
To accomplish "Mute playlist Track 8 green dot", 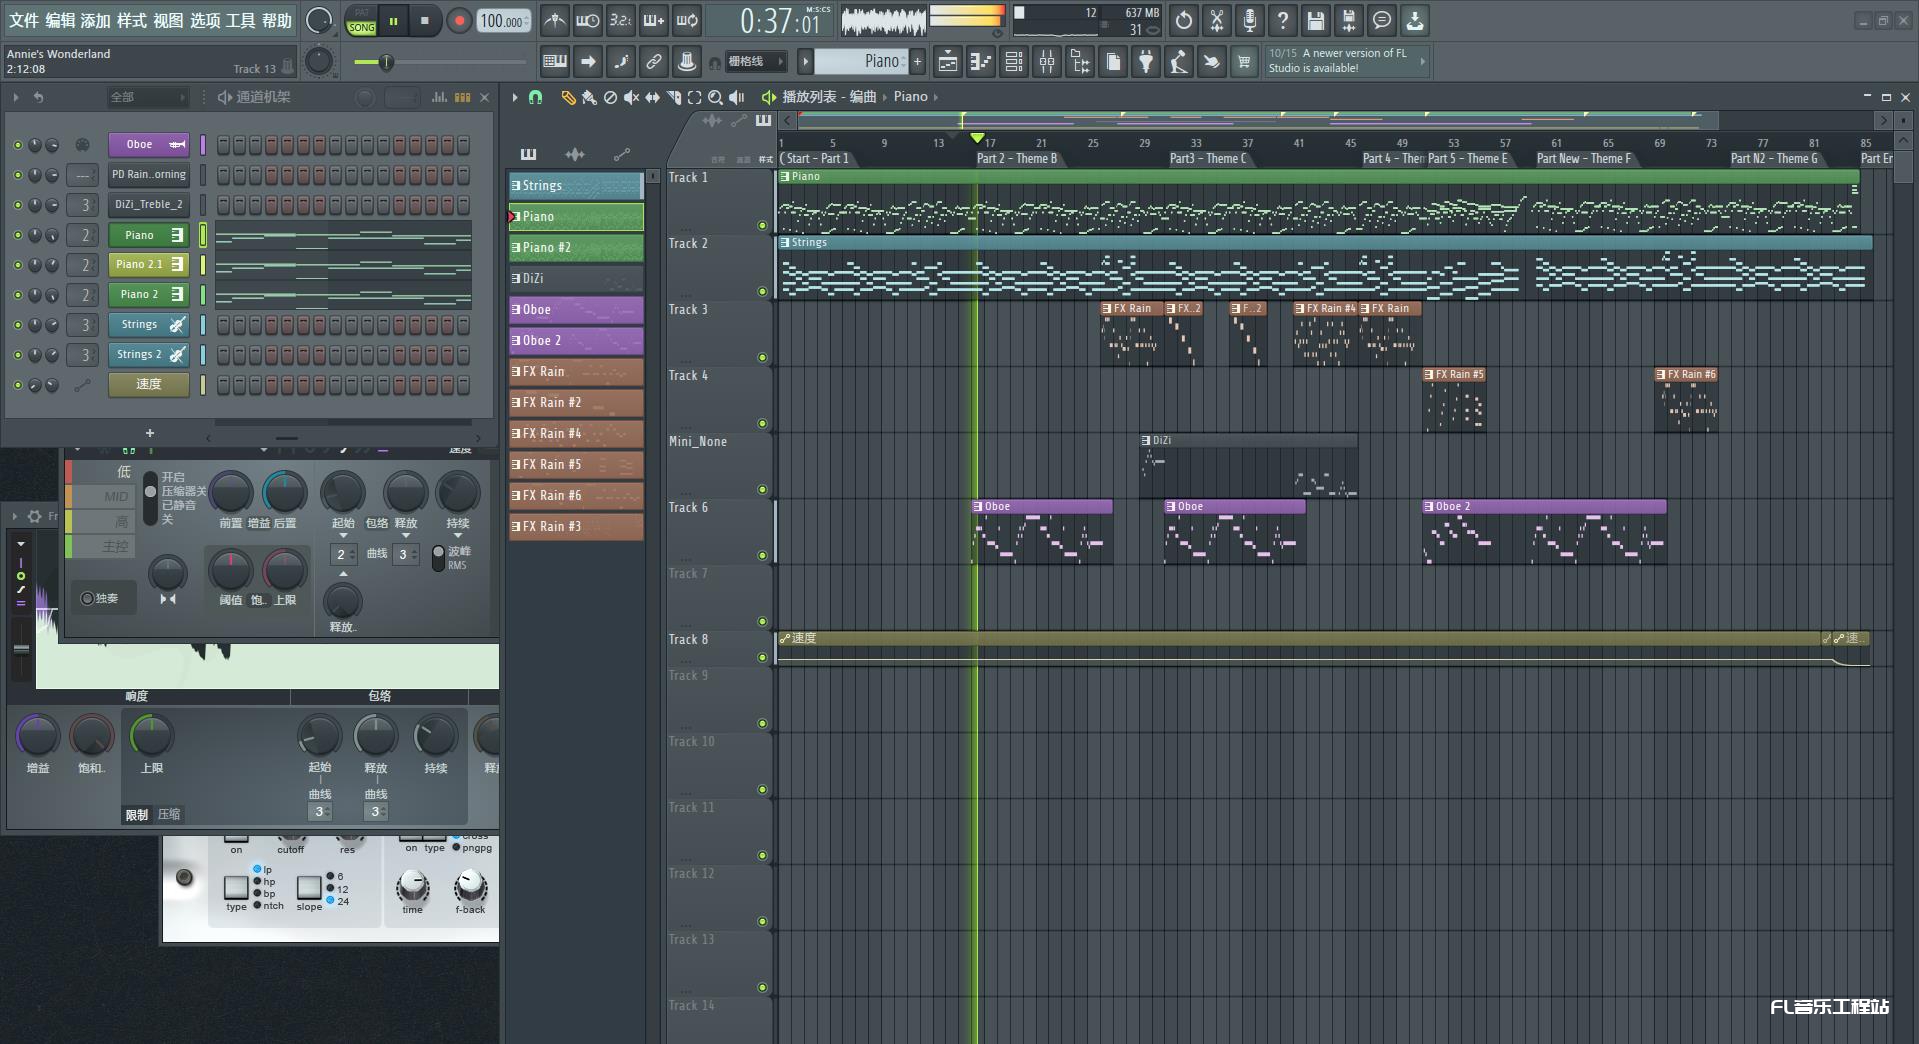I will pyautogui.click(x=762, y=658).
